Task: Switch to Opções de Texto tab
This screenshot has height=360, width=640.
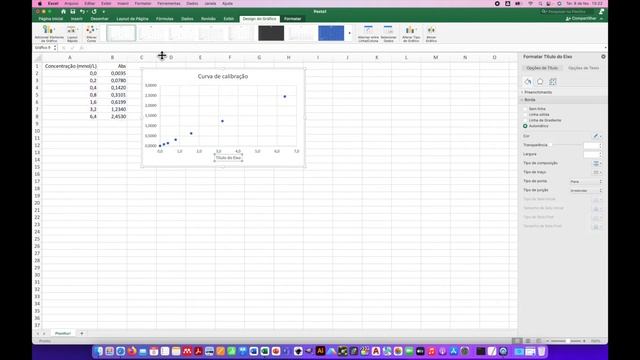Action: (583, 68)
